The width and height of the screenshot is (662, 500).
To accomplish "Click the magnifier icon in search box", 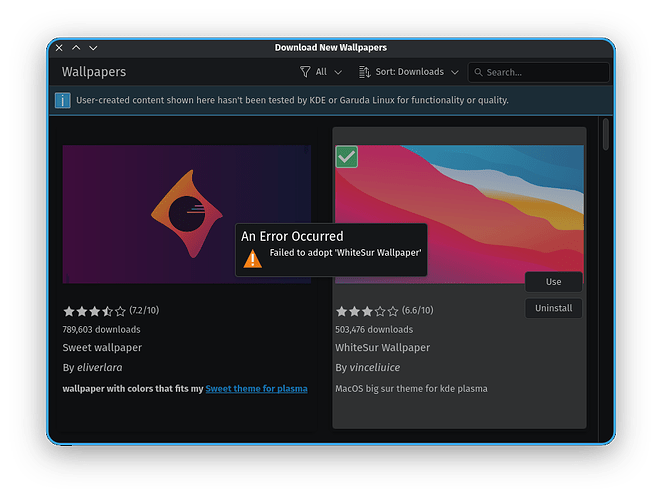I will pos(478,72).
